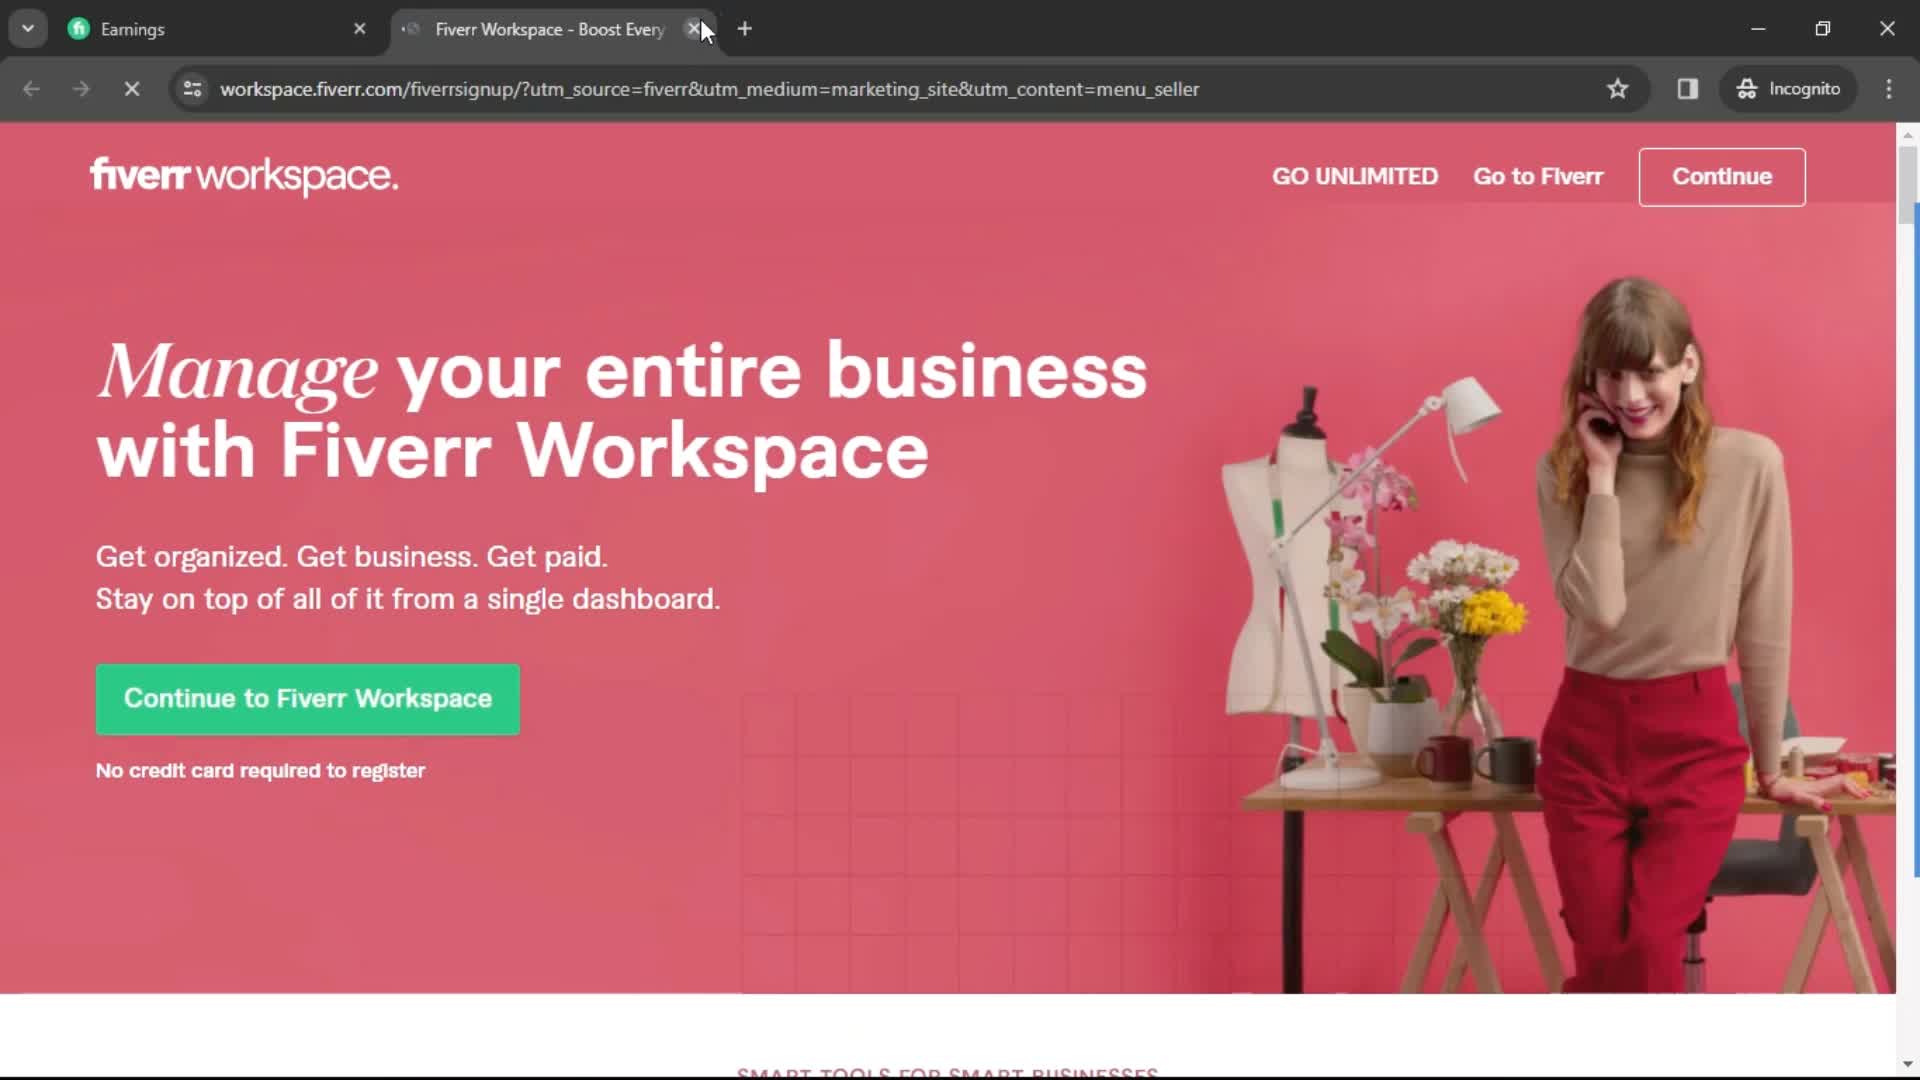This screenshot has height=1080, width=1920.
Task: Click the site information icon in address bar
Action: pyautogui.click(x=192, y=89)
